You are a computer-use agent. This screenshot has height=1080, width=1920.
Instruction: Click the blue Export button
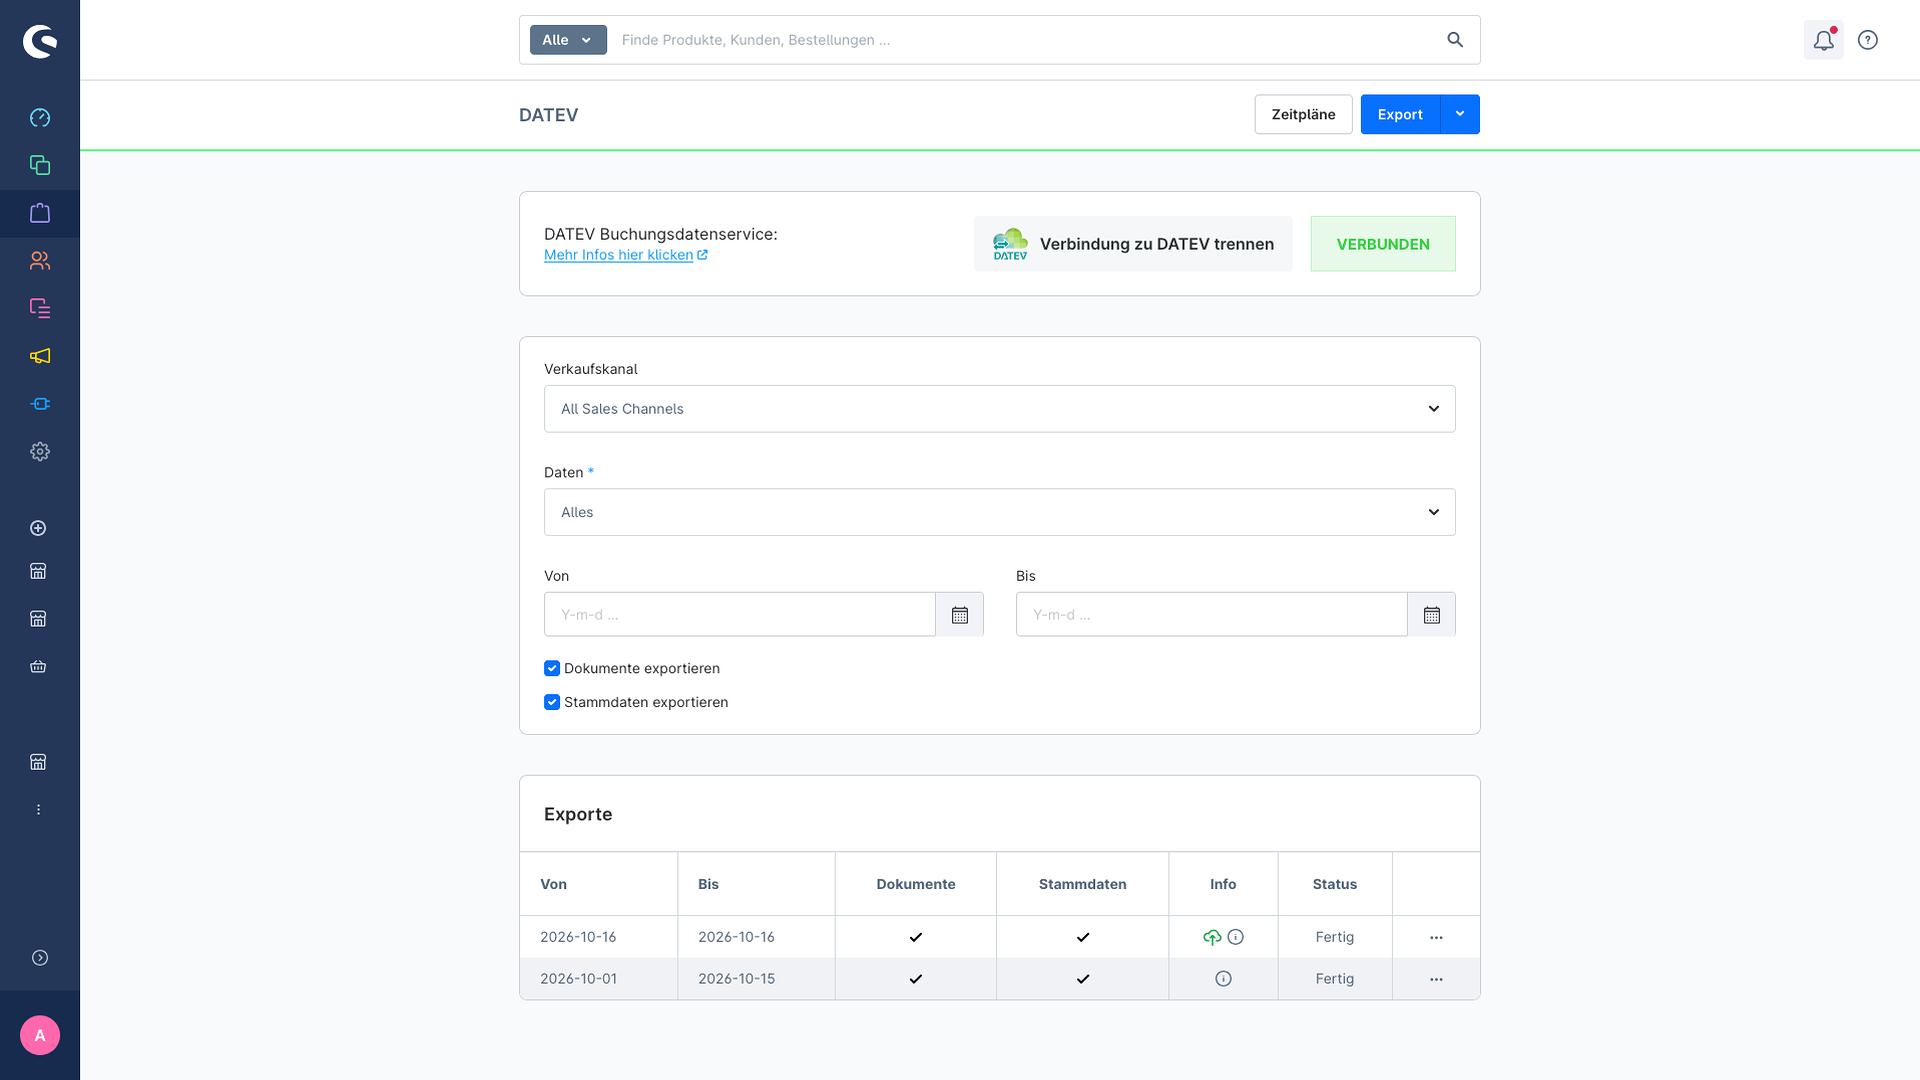[x=1400, y=114]
